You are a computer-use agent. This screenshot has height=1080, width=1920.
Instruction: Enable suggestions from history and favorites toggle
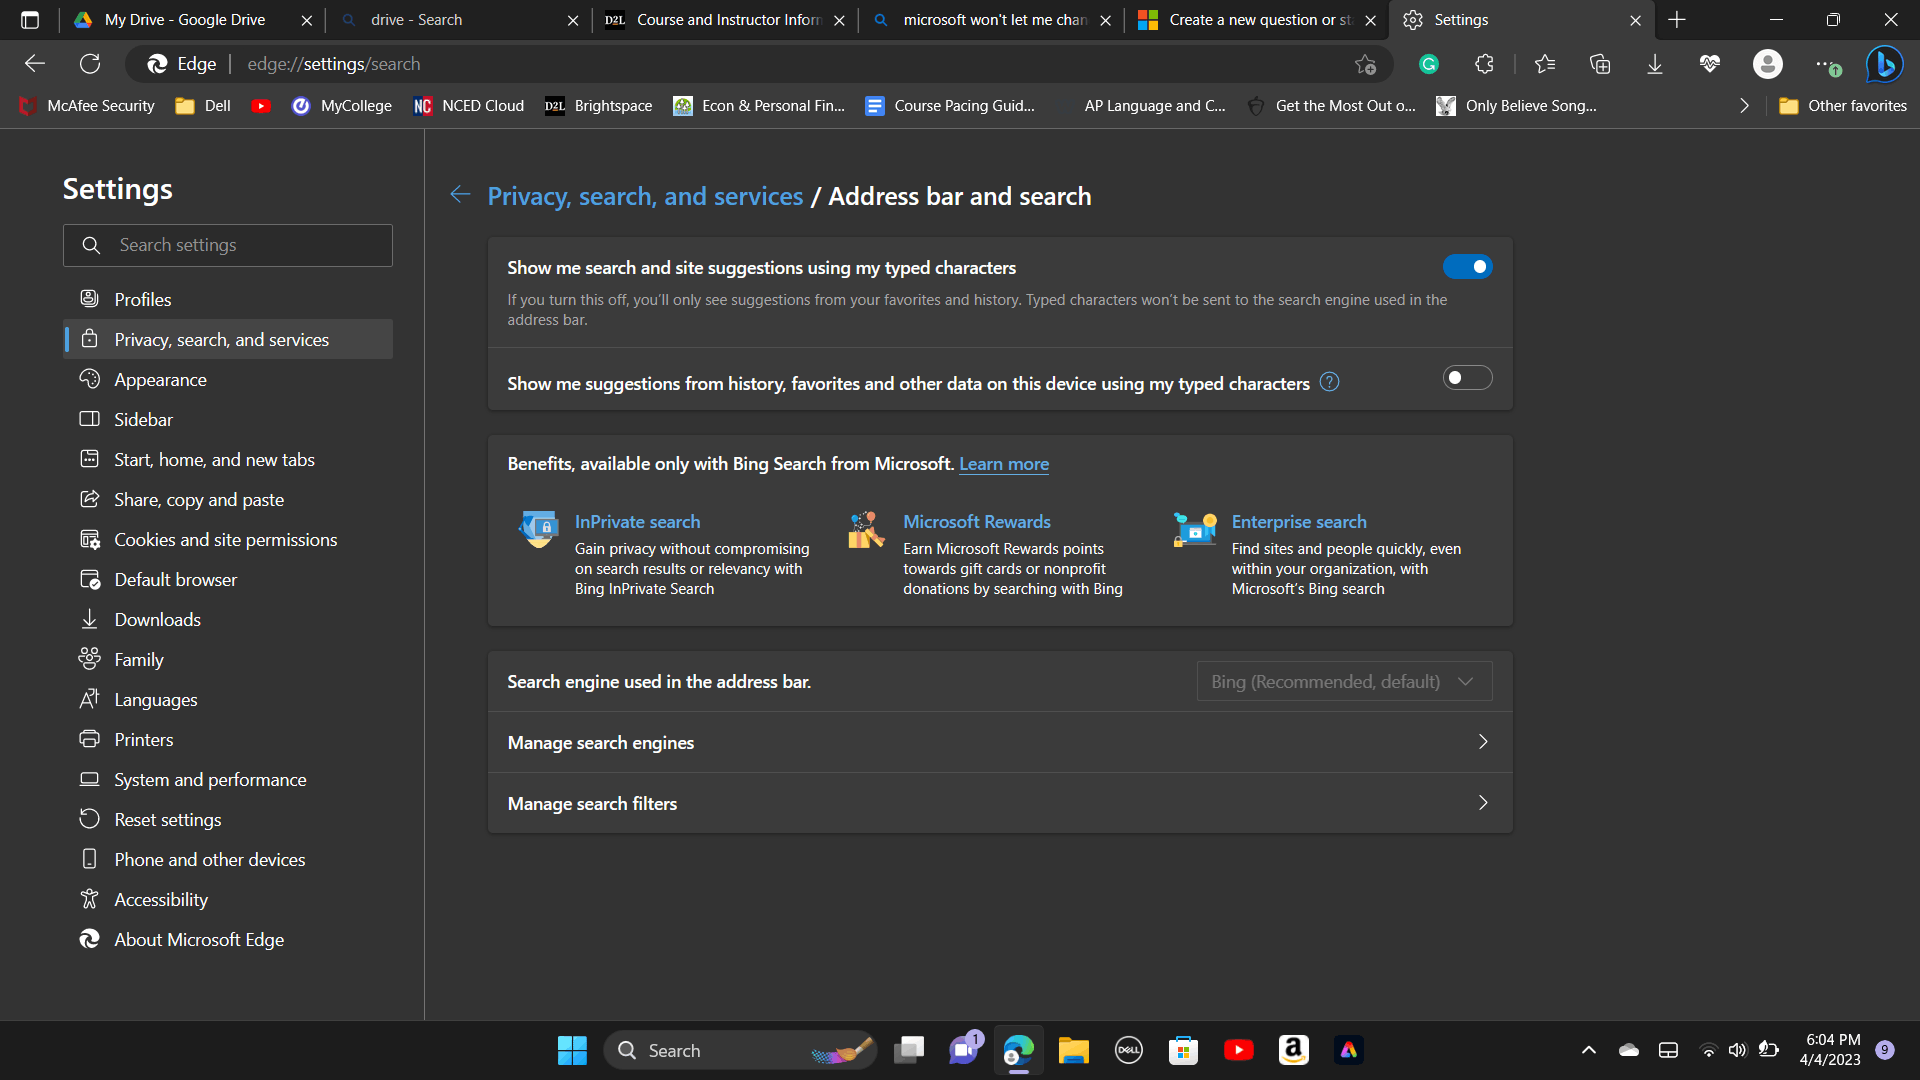point(1467,378)
